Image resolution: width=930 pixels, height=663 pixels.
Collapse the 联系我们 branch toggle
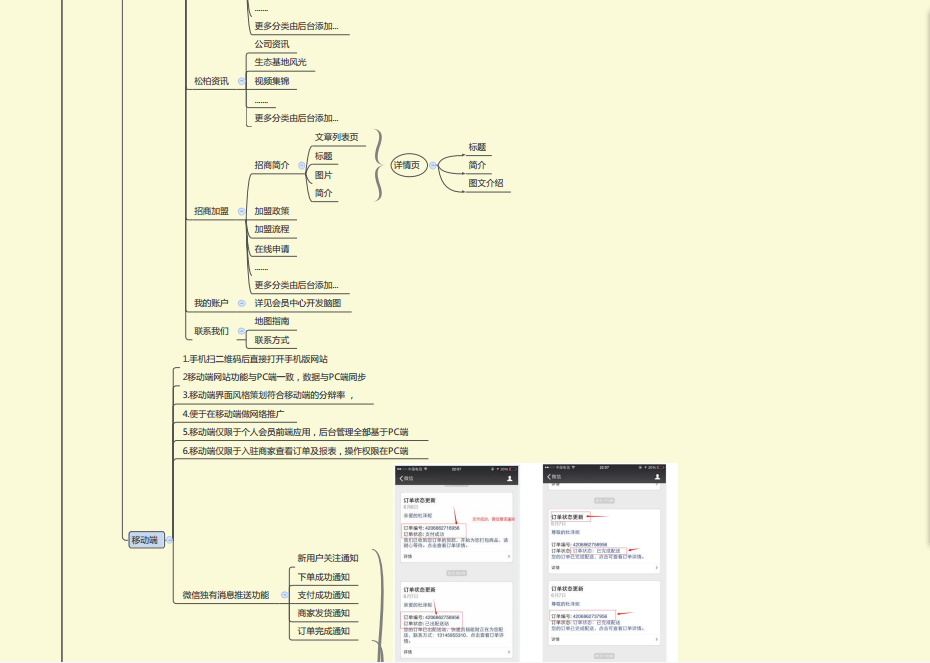(x=240, y=331)
